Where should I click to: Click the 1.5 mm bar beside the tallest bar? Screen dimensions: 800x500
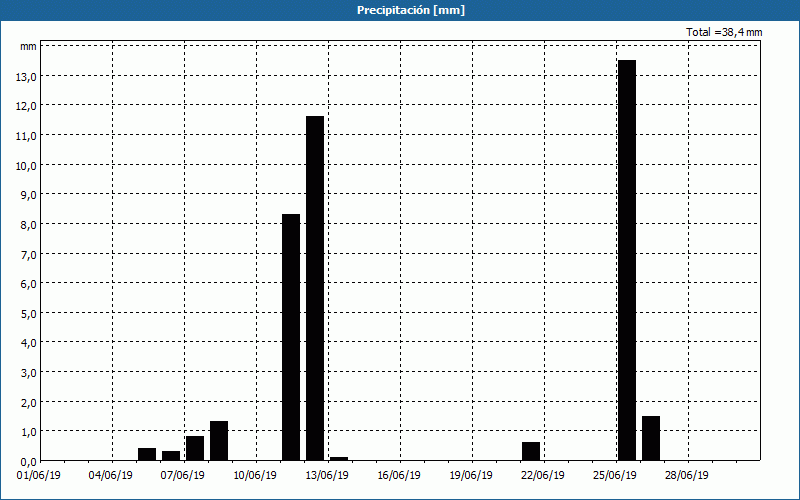(x=651, y=438)
